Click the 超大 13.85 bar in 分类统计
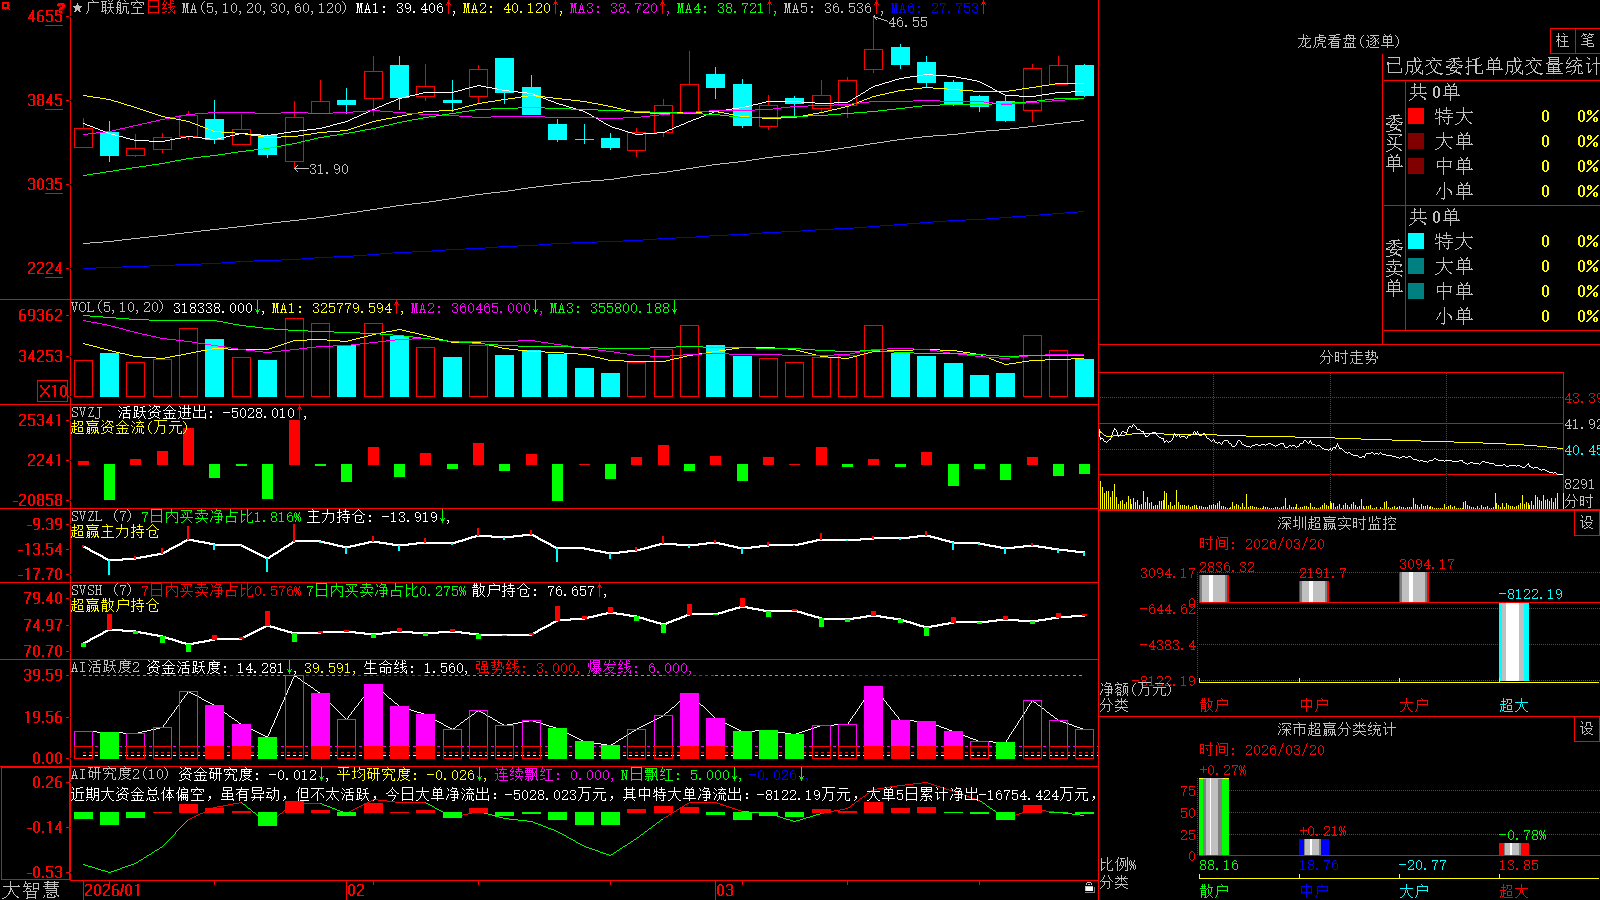 1514,850
